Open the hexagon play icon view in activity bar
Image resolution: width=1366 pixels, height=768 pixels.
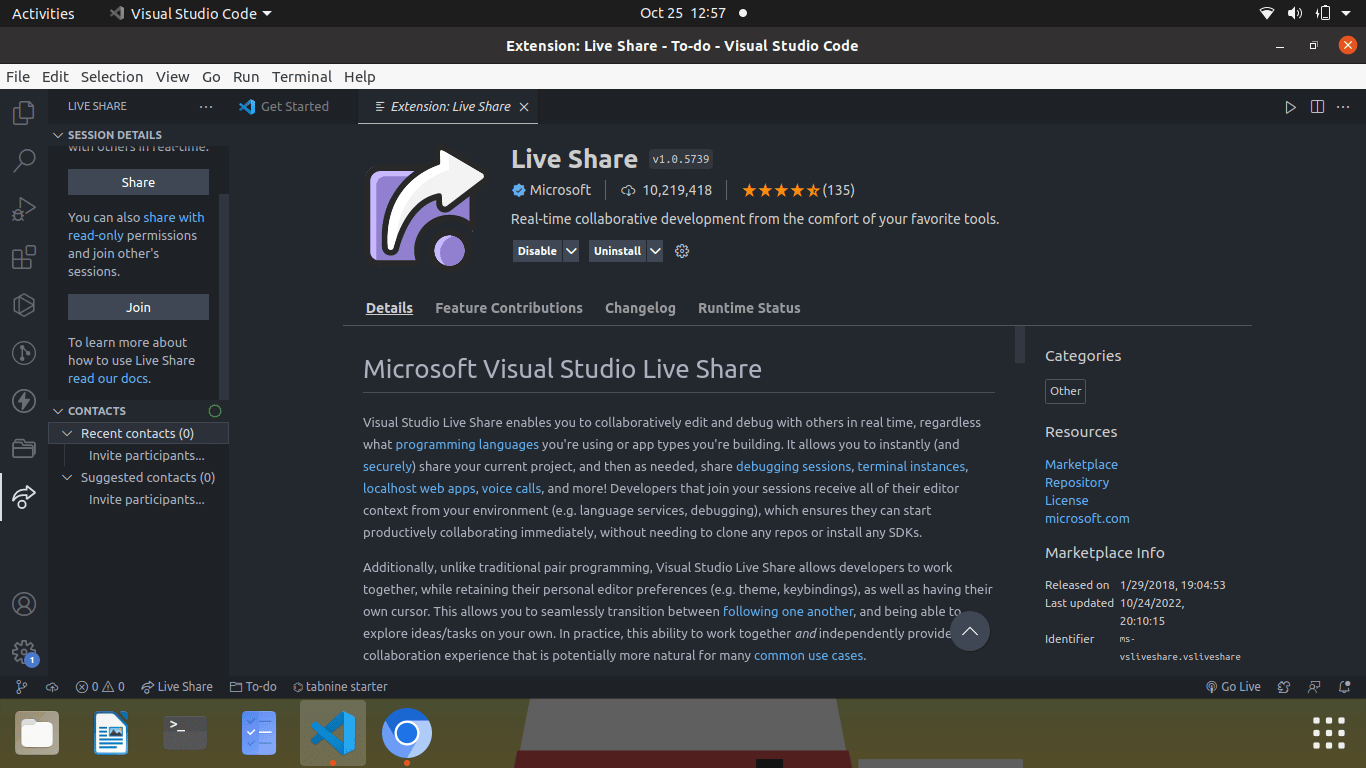(x=24, y=305)
